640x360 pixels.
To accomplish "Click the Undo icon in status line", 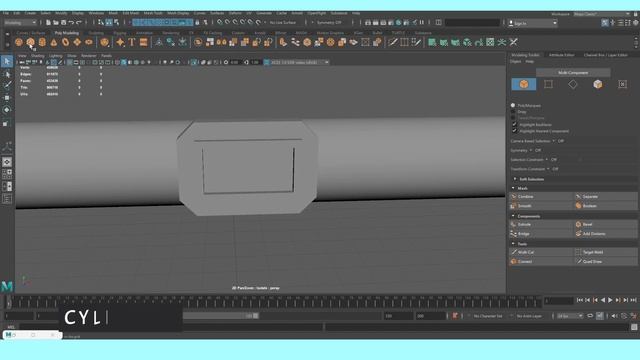I will click(71, 22).
